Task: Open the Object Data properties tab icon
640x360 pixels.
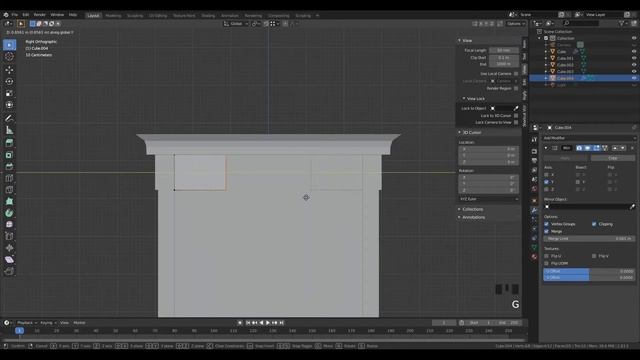Action: pos(534,248)
